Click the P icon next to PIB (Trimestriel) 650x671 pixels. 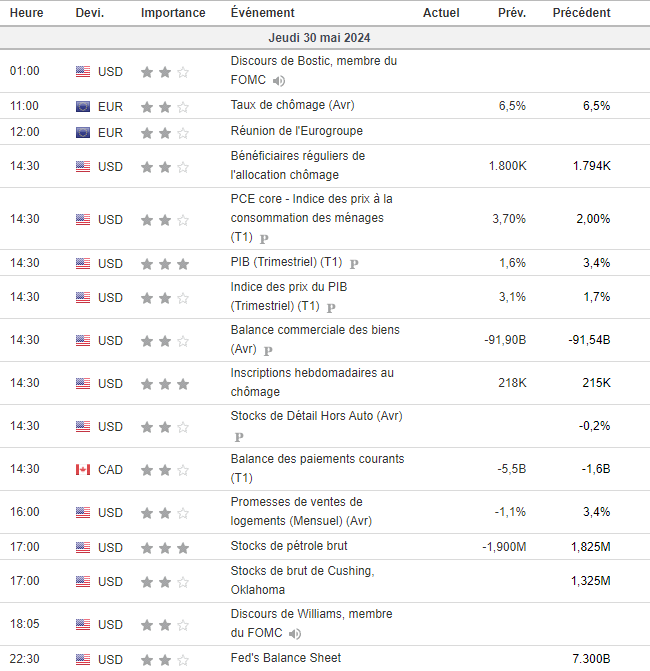tap(354, 263)
